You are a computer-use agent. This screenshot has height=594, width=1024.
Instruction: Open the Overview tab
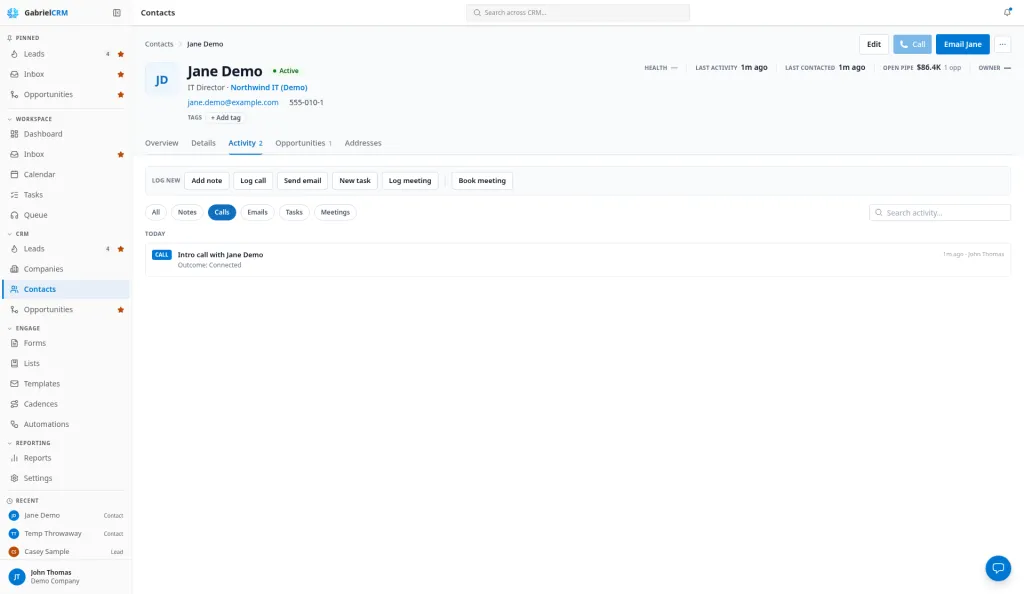[x=161, y=143]
